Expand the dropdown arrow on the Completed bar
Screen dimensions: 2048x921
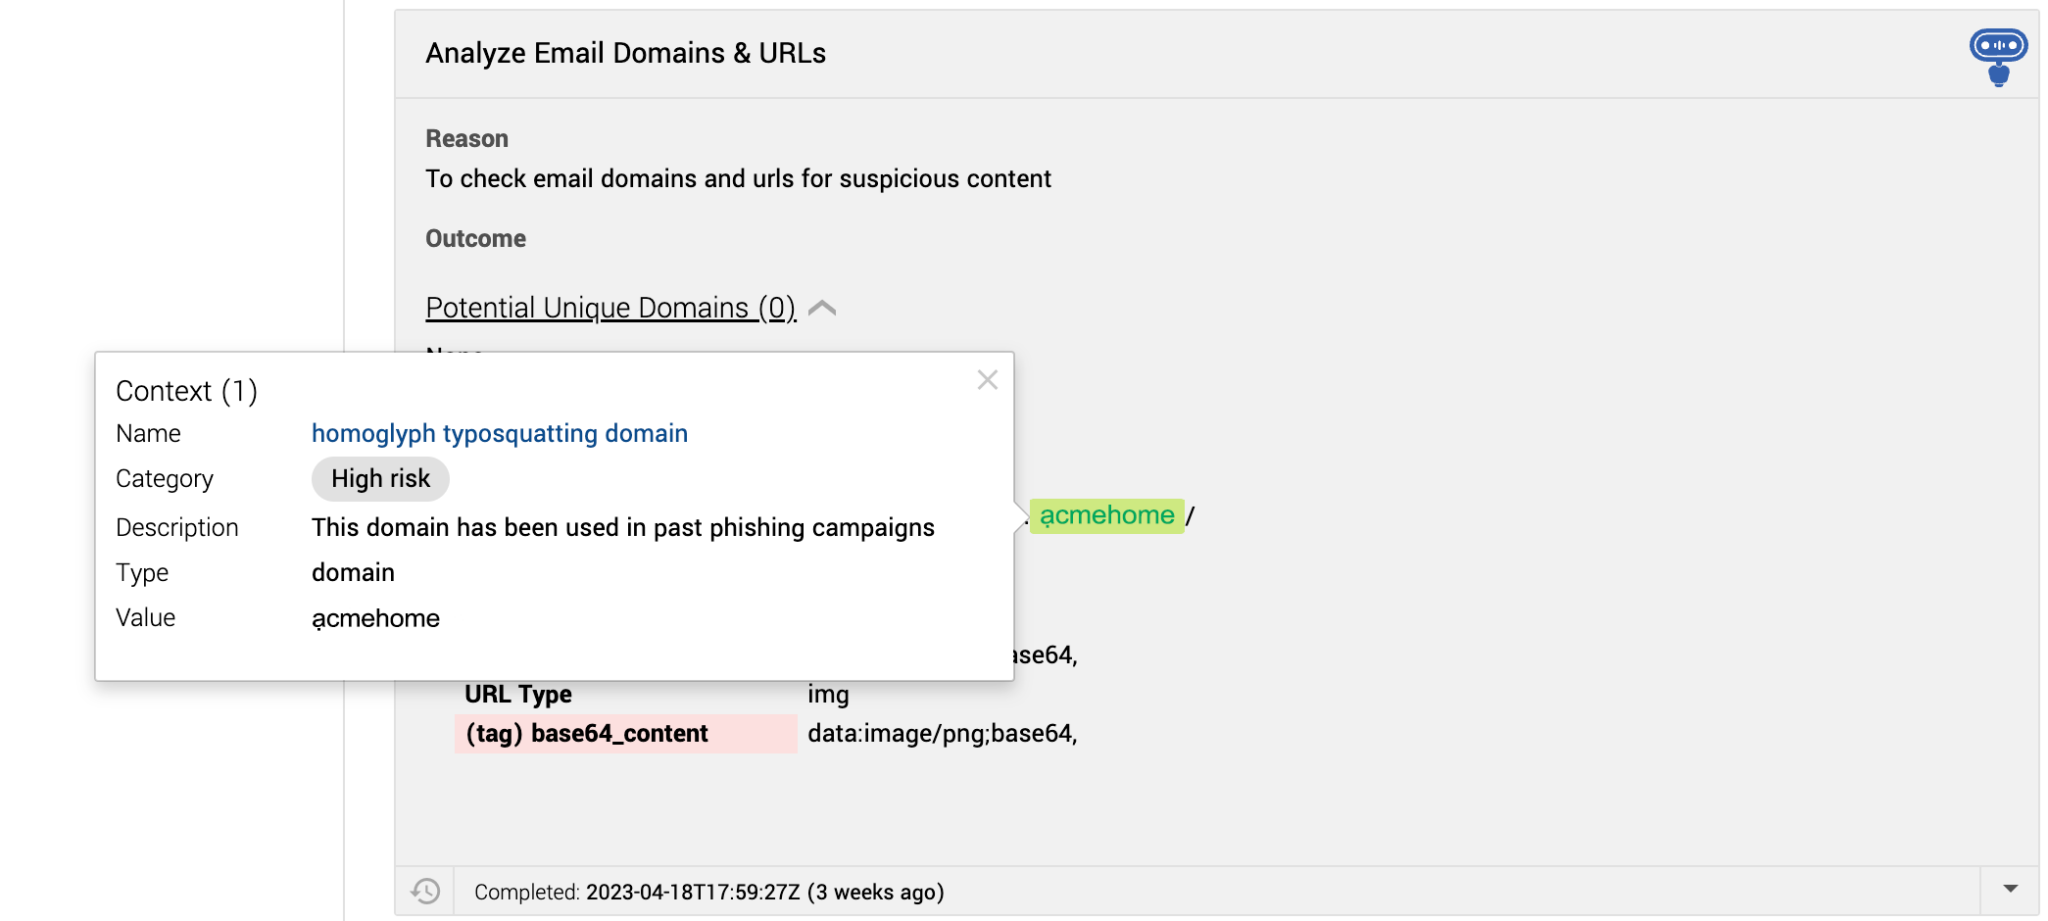pos(2010,886)
